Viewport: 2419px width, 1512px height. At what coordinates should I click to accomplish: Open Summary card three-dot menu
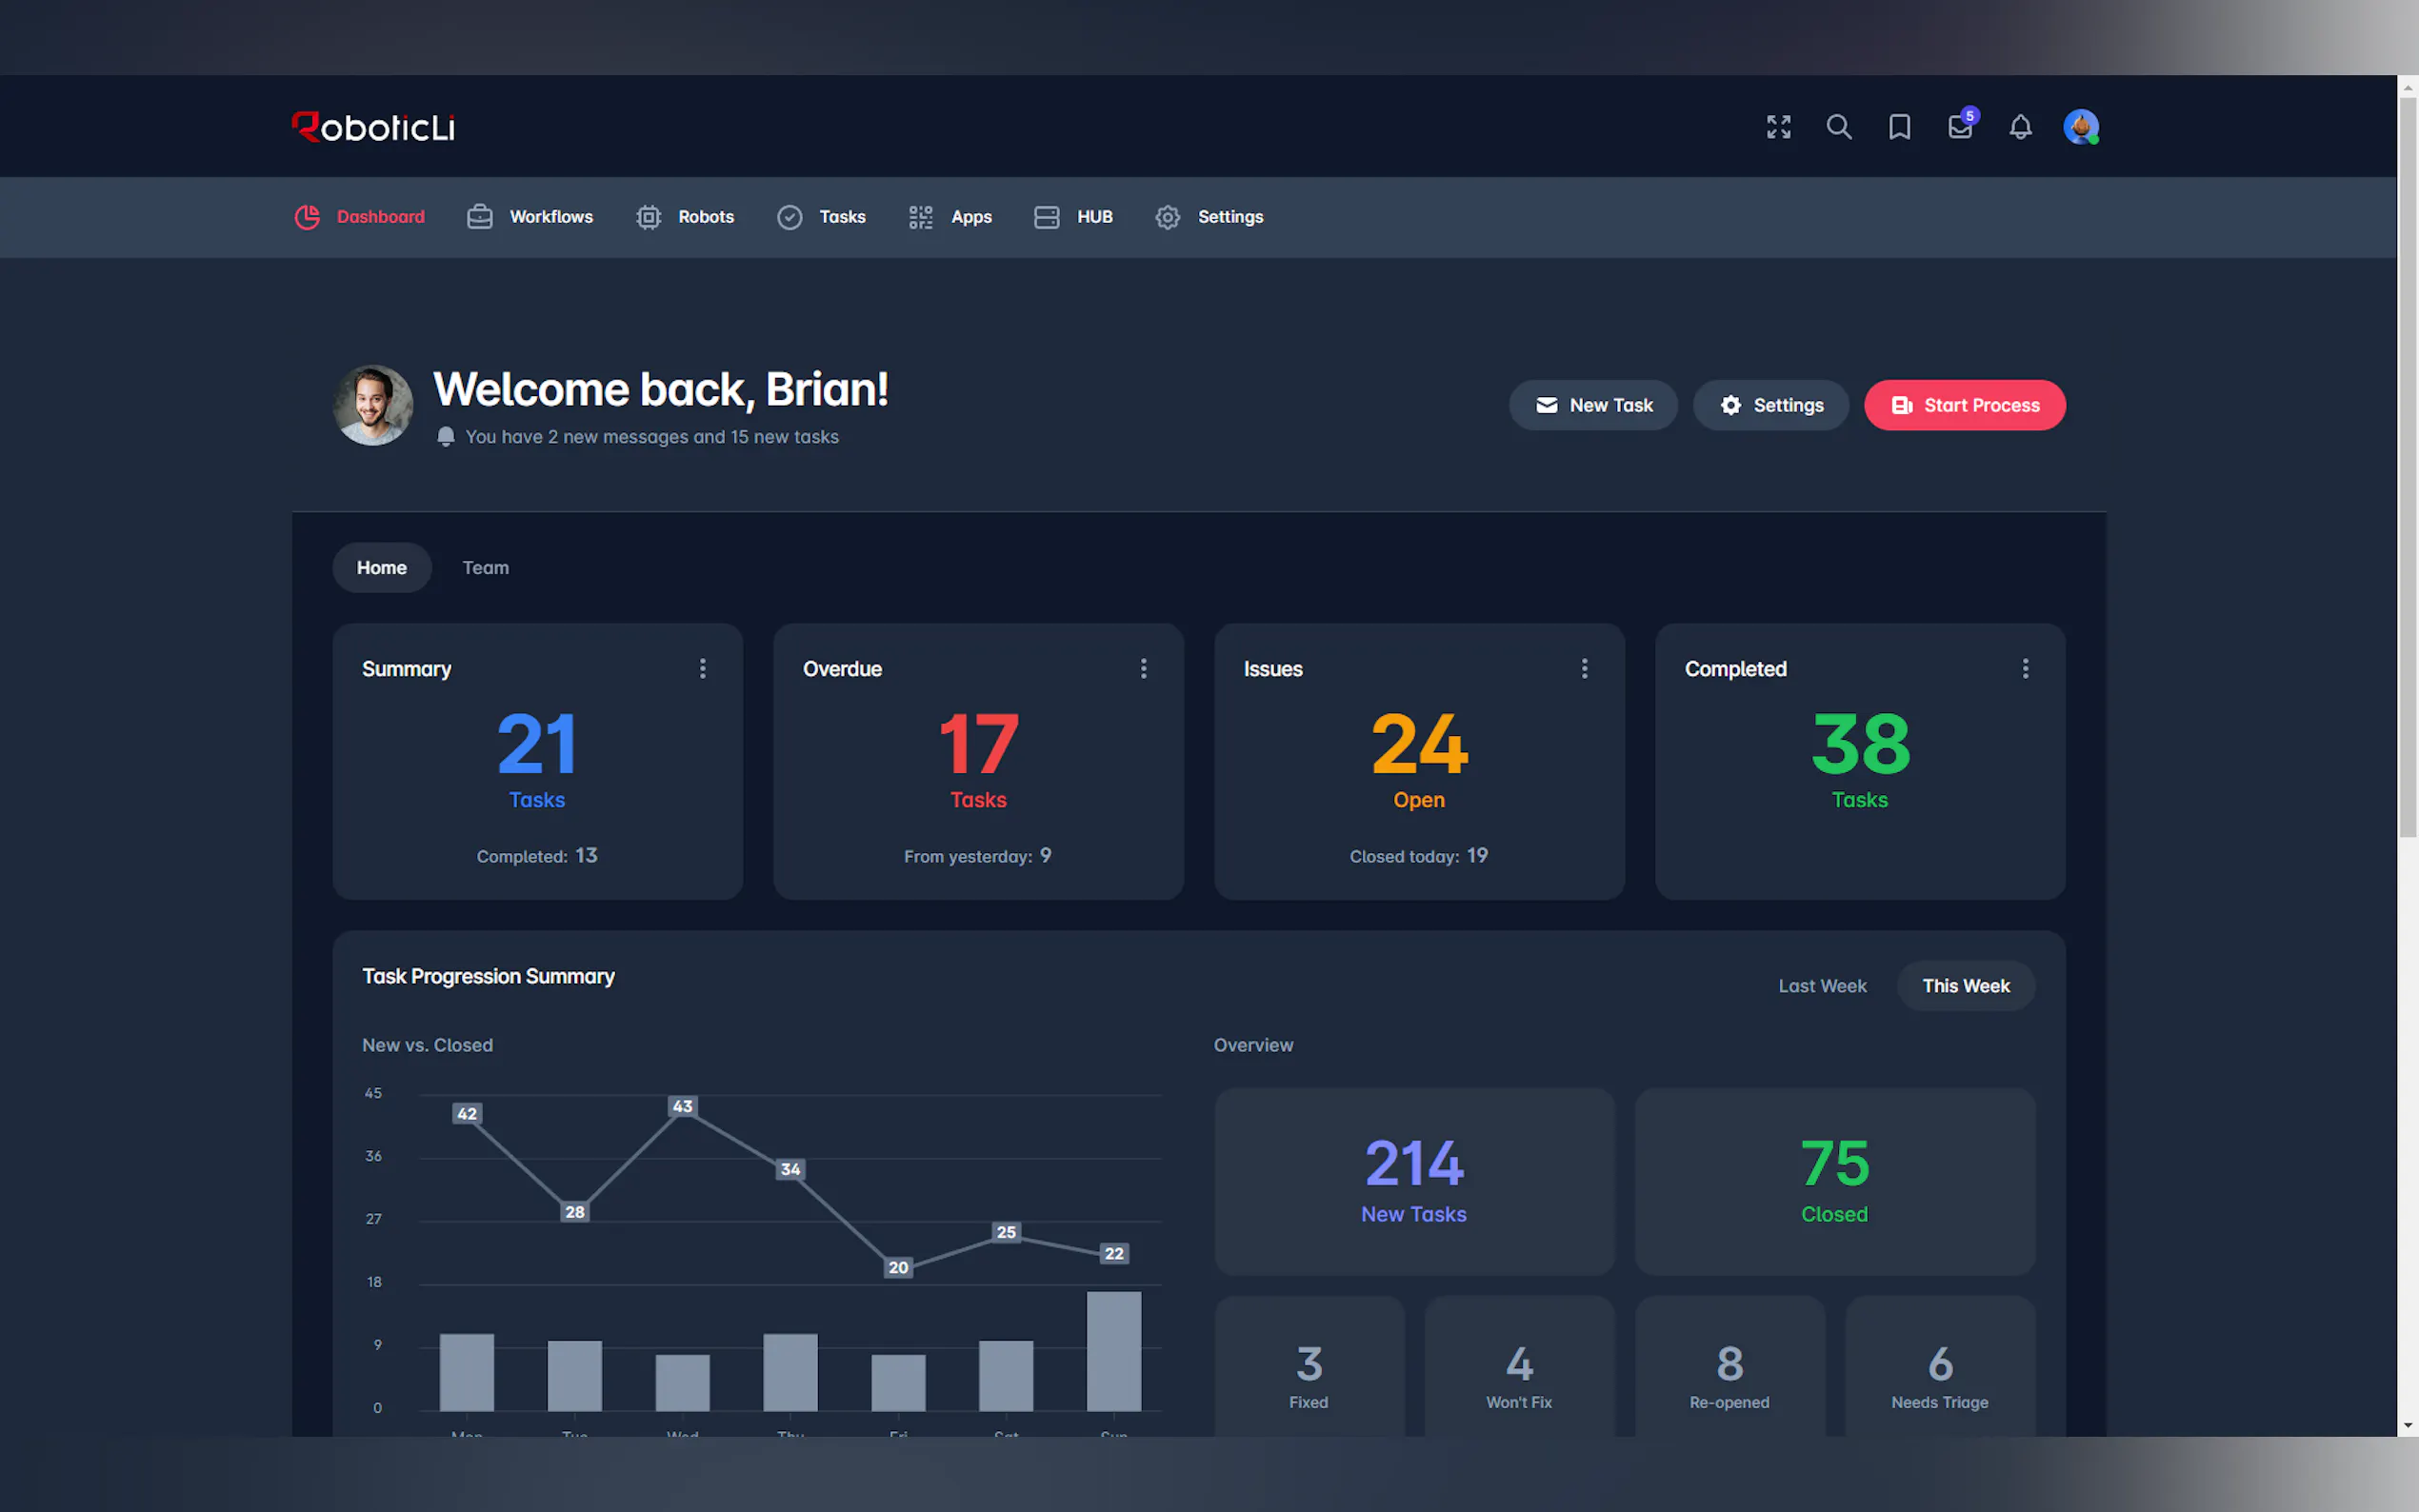click(703, 668)
